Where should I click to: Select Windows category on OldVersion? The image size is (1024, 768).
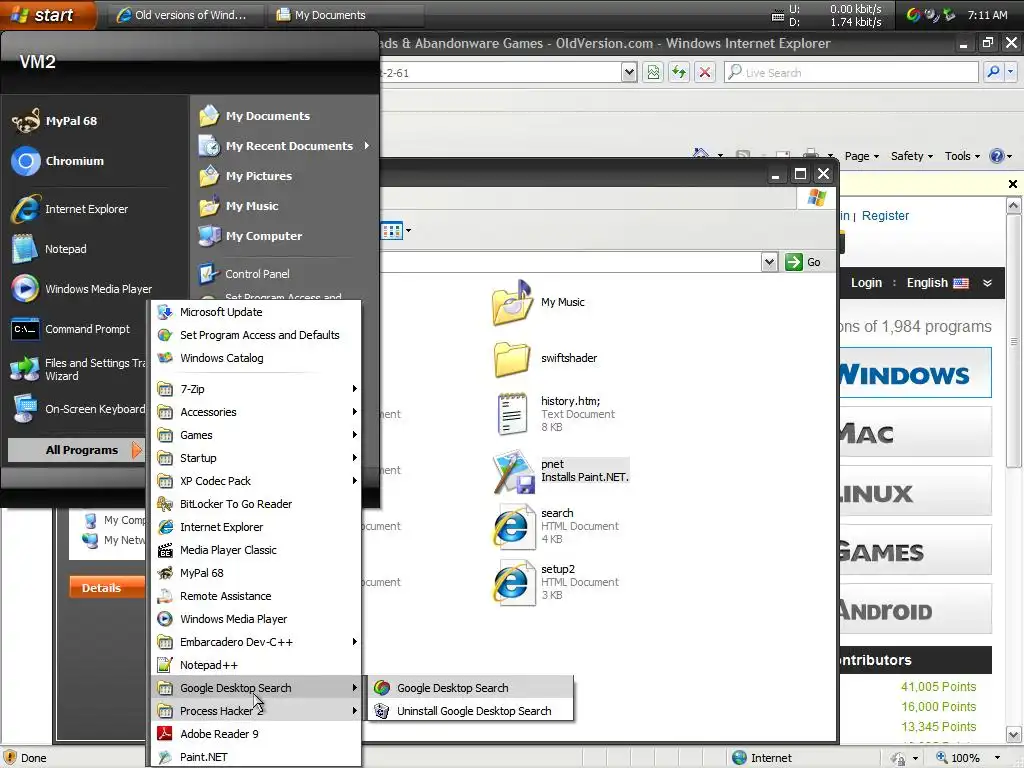914,373
